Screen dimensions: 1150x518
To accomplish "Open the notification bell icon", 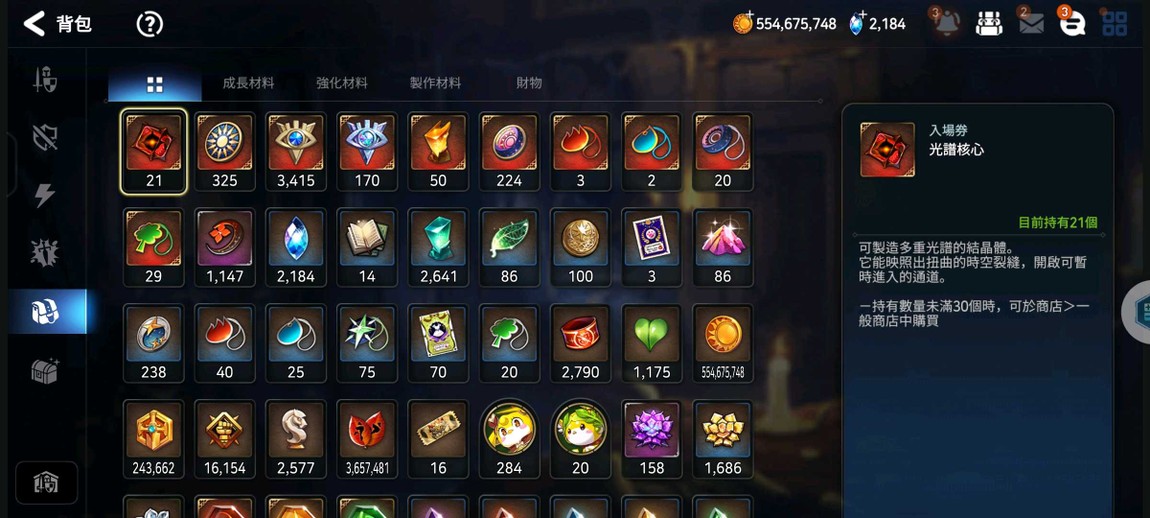I will tap(946, 23).
